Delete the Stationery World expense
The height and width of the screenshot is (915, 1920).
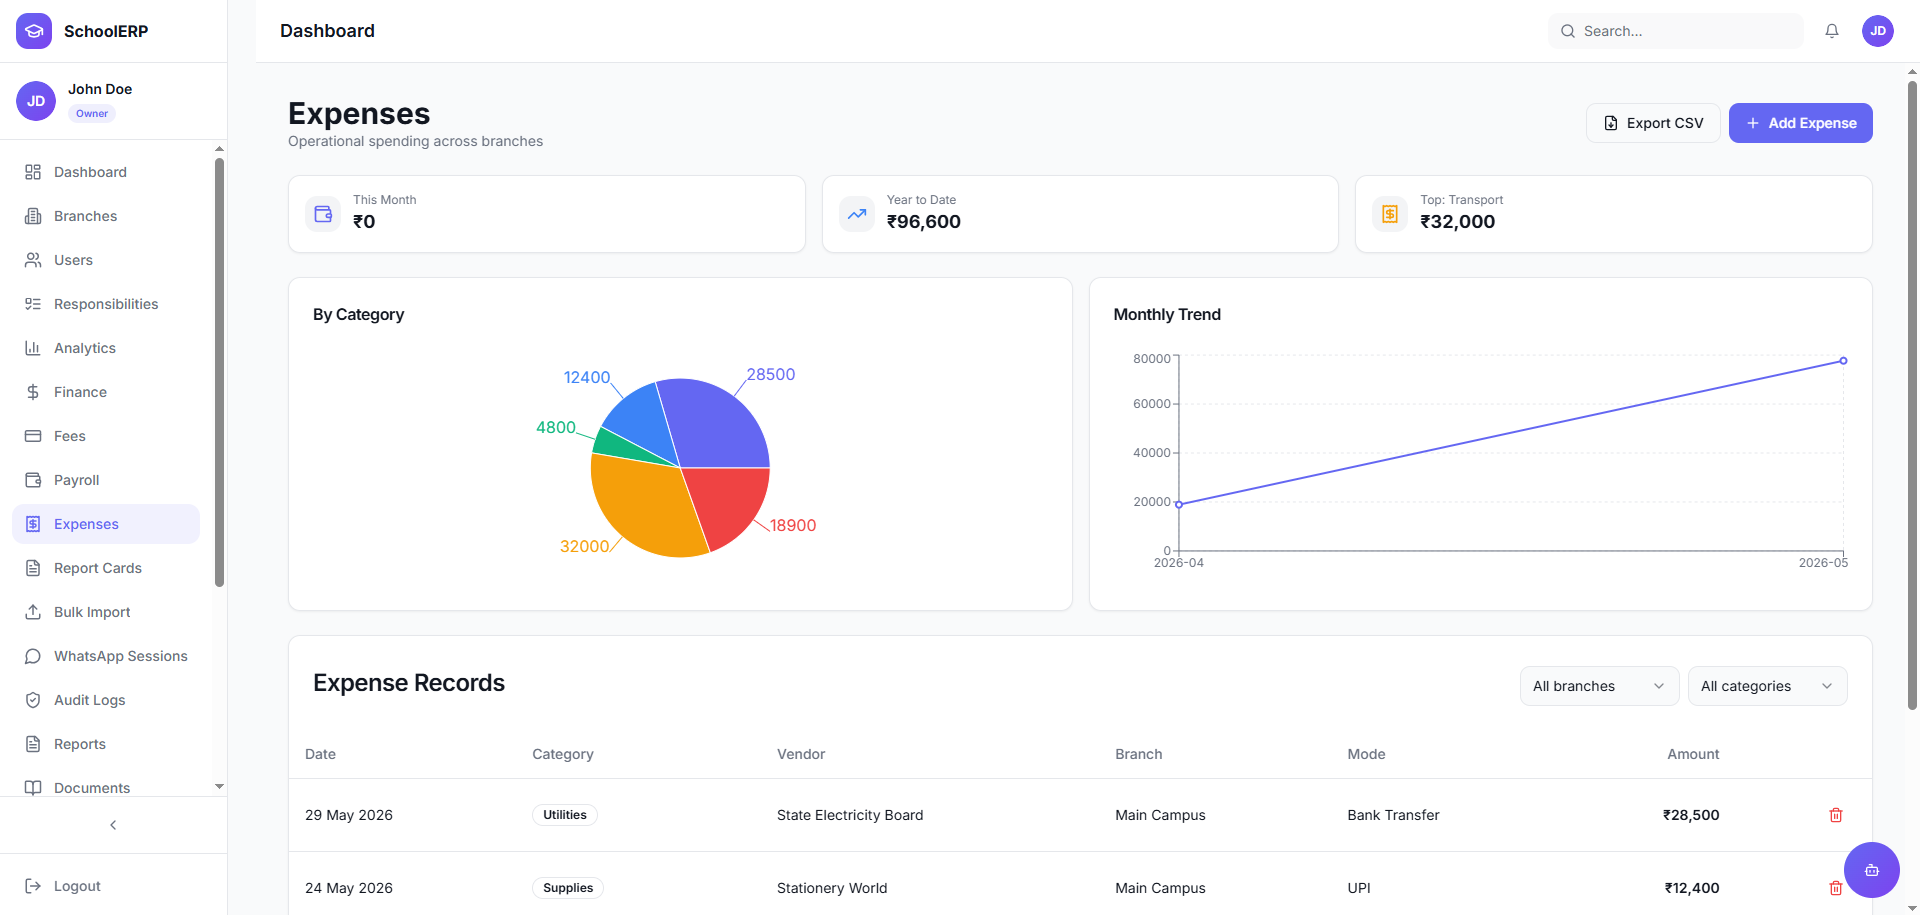[1836, 888]
